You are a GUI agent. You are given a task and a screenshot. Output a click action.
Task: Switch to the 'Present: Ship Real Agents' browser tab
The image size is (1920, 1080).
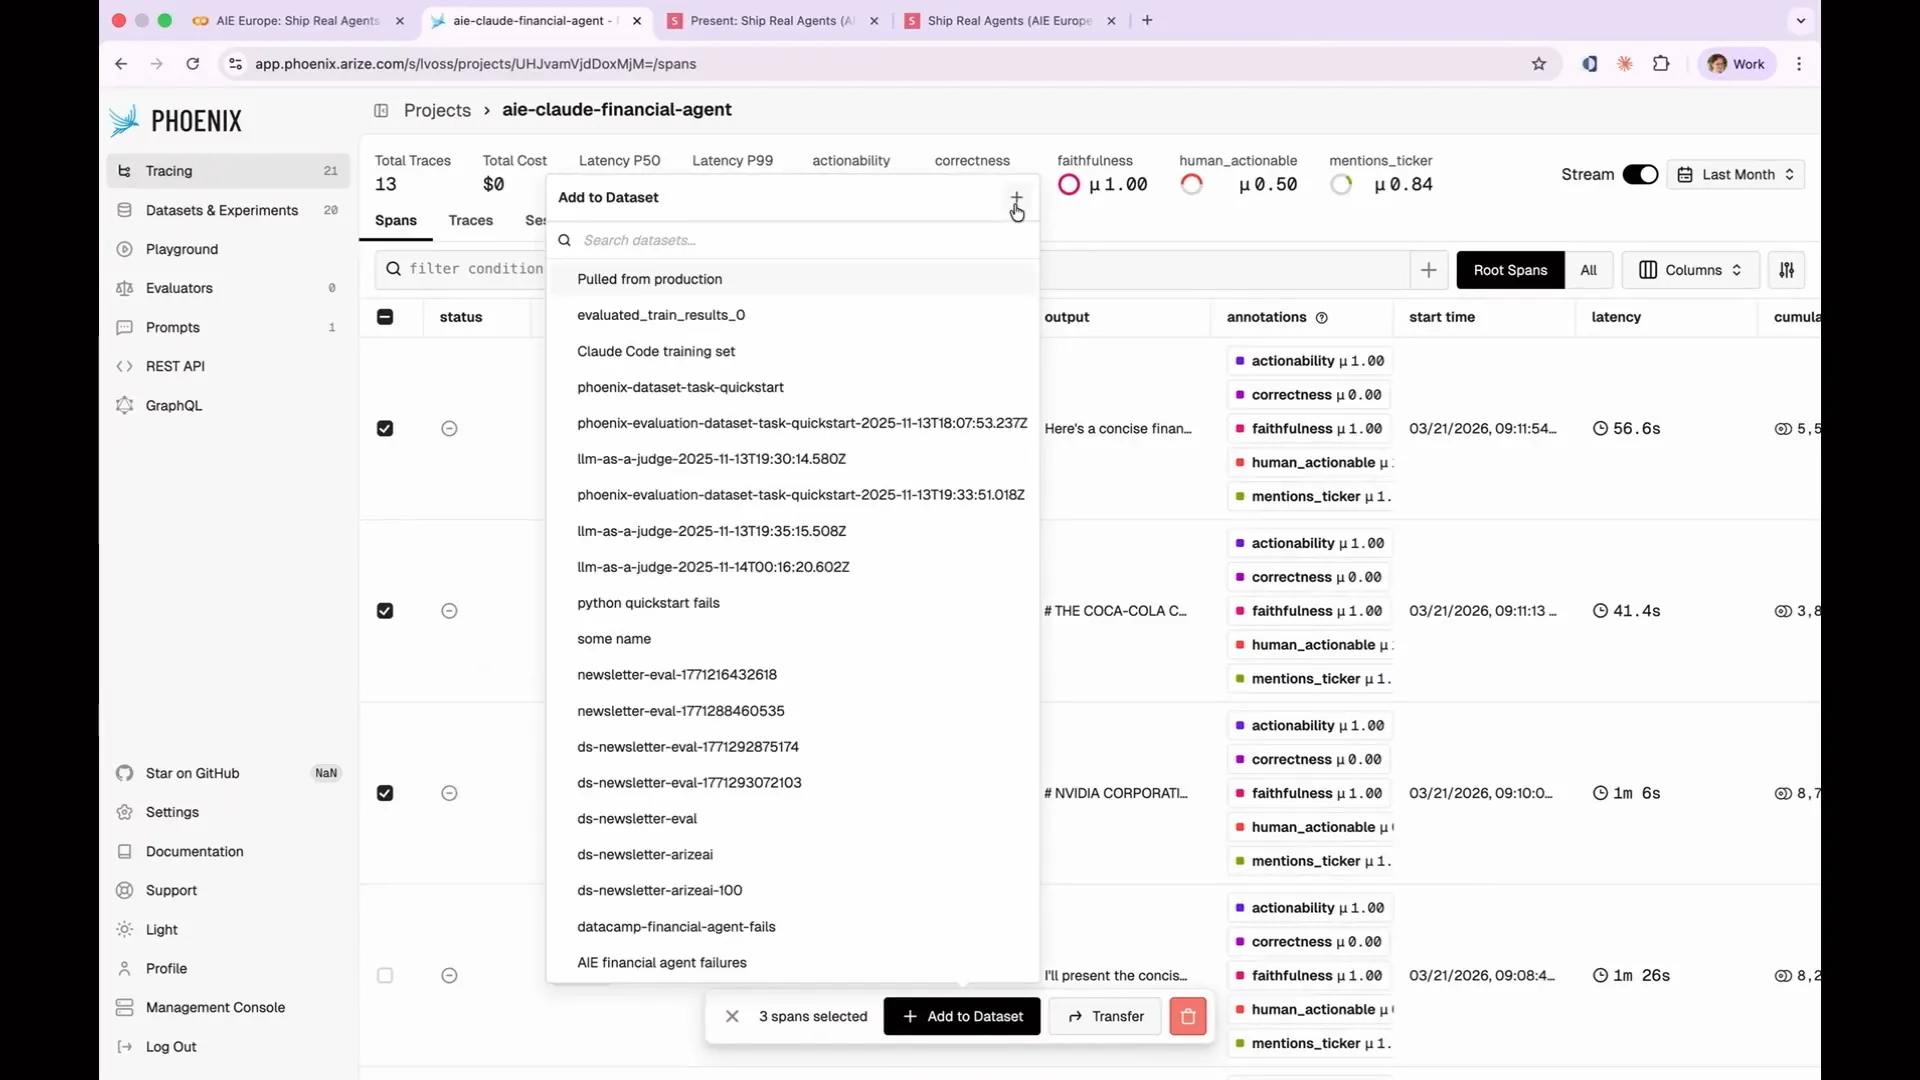(771, 20)
